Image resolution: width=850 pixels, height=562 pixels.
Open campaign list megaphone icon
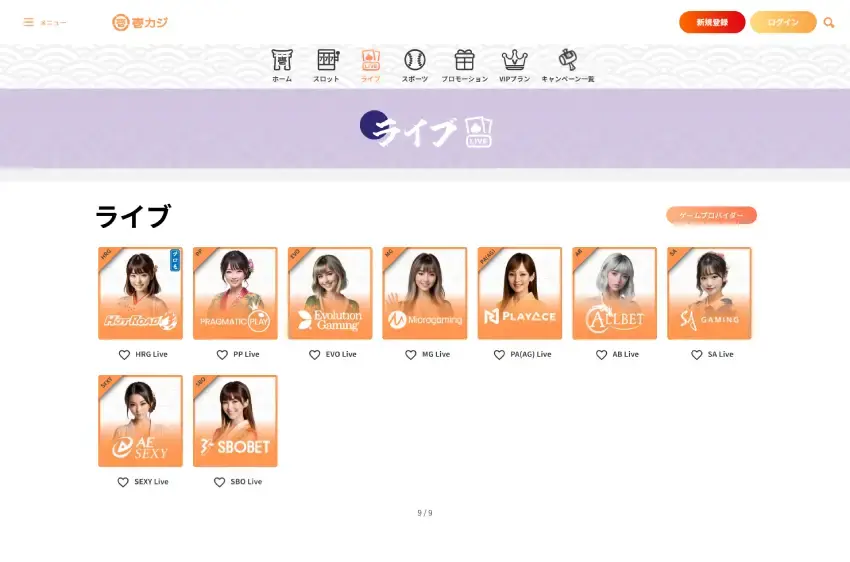567,60
